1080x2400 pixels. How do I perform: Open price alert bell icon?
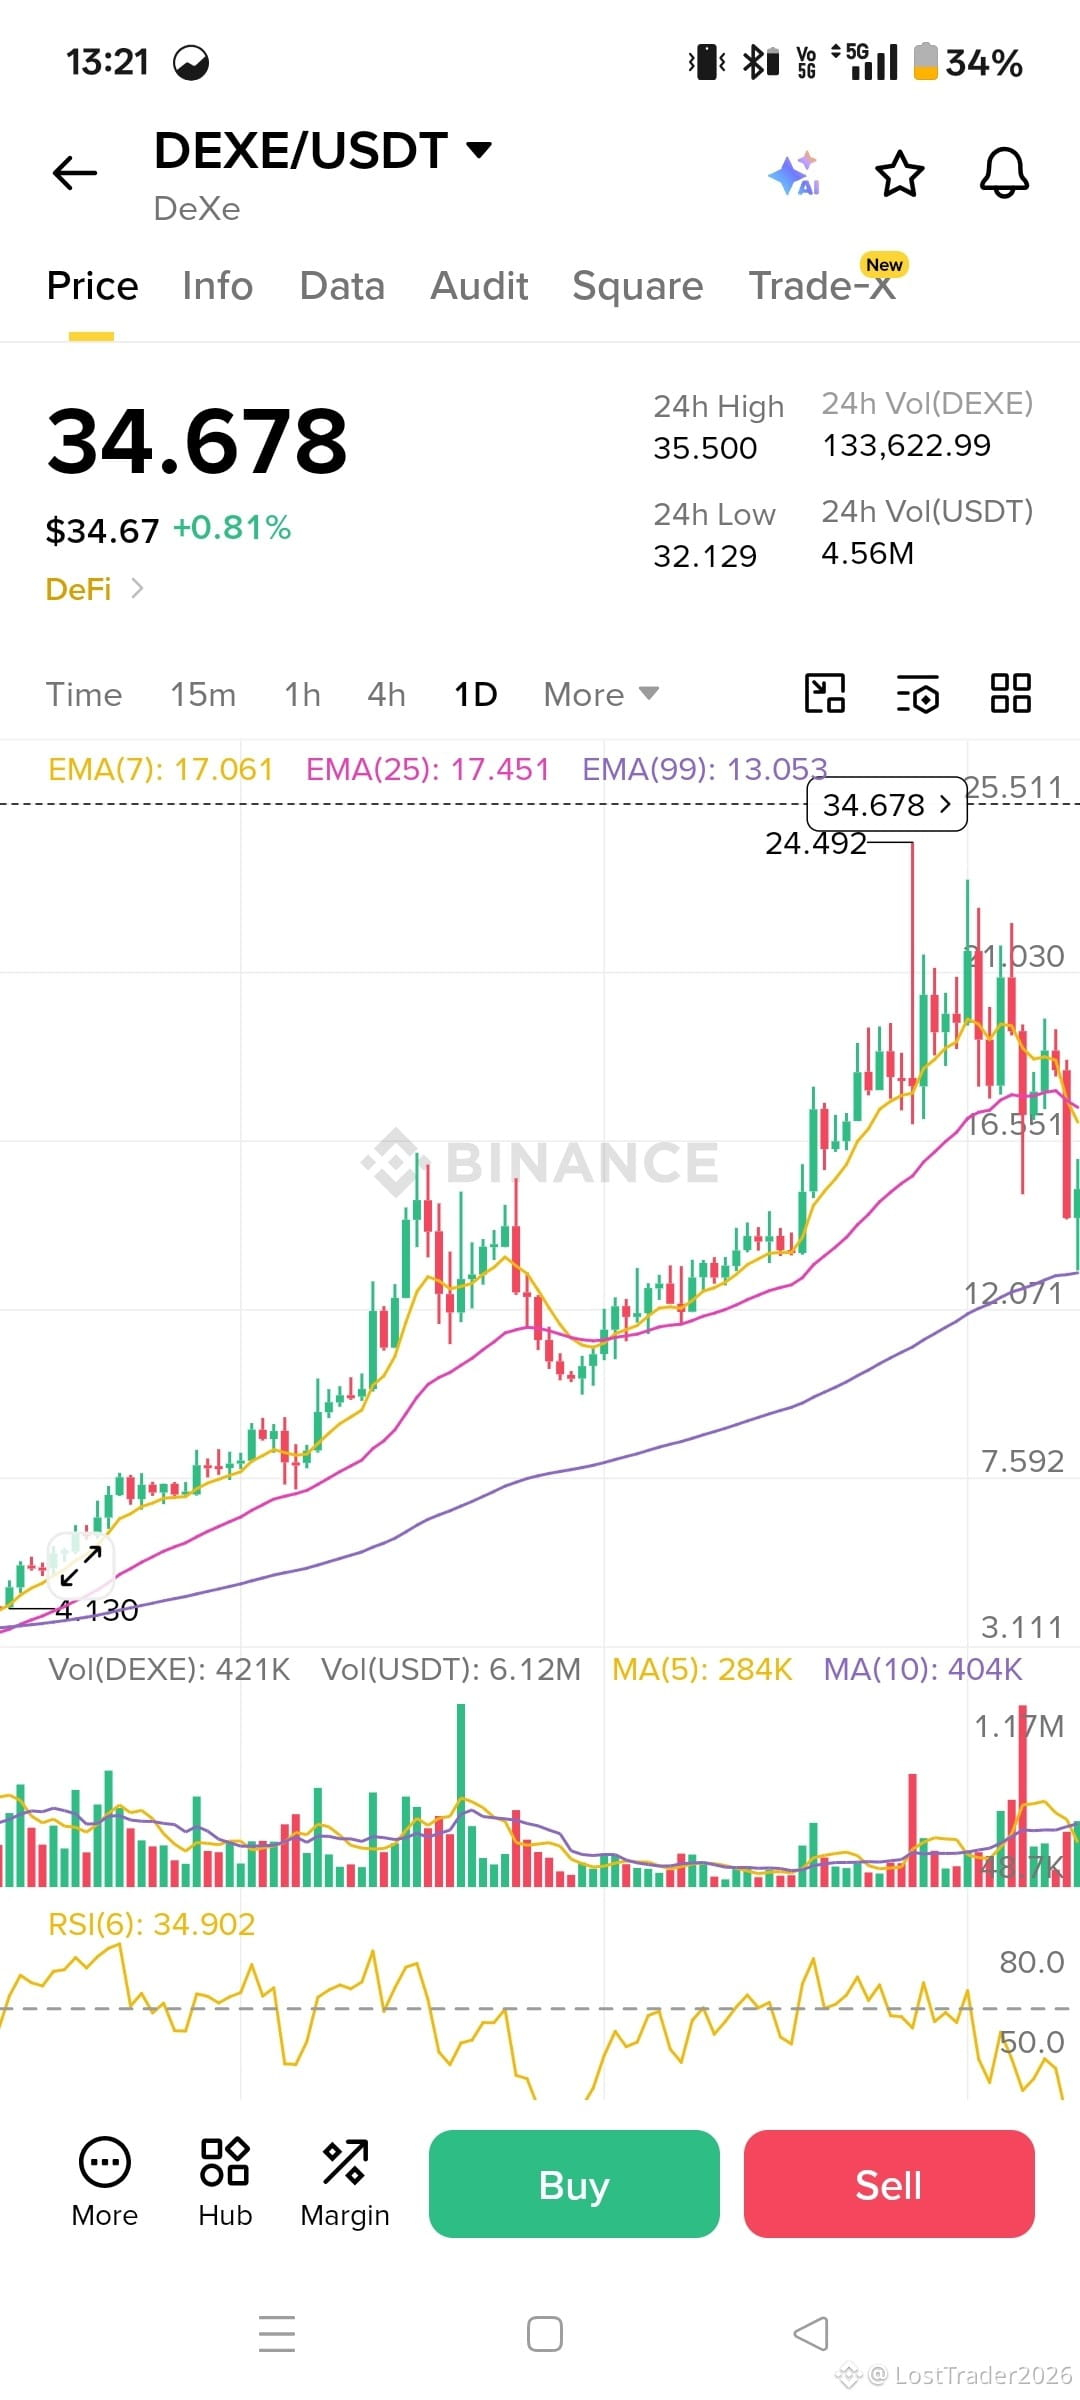click(1004, 173)
